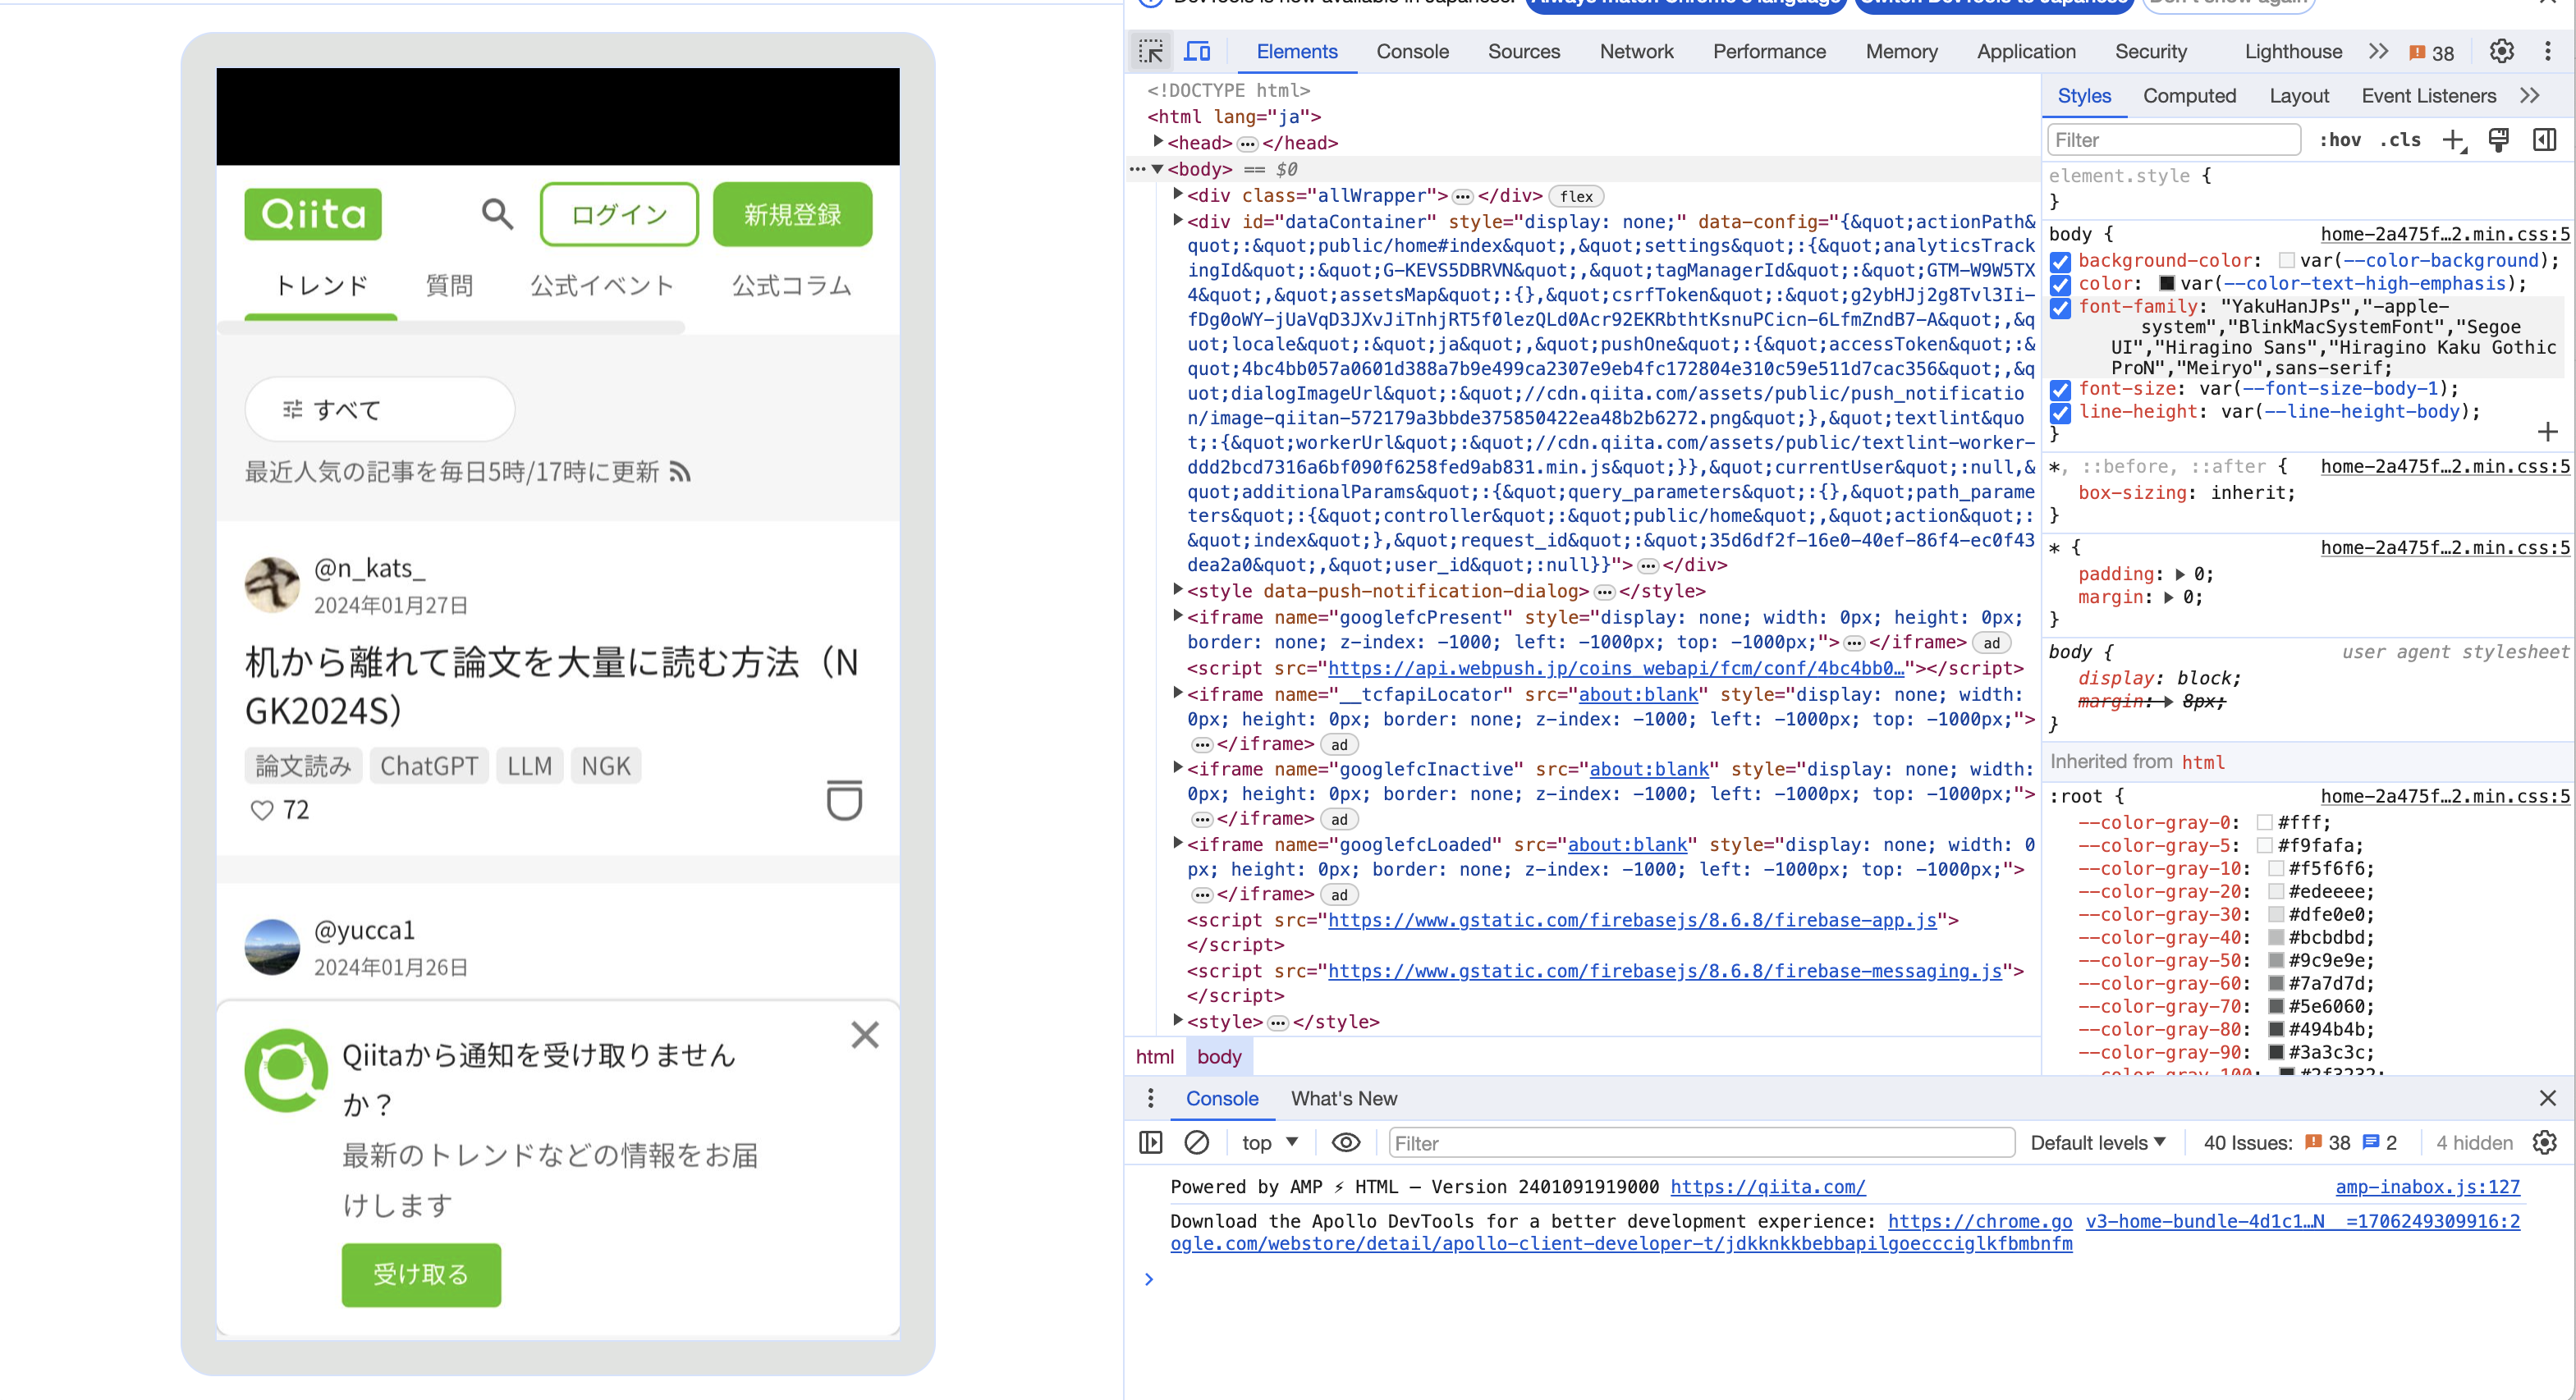Uncheck the line-height property checkbox

pyautogui.click(x=2060, y=413)
